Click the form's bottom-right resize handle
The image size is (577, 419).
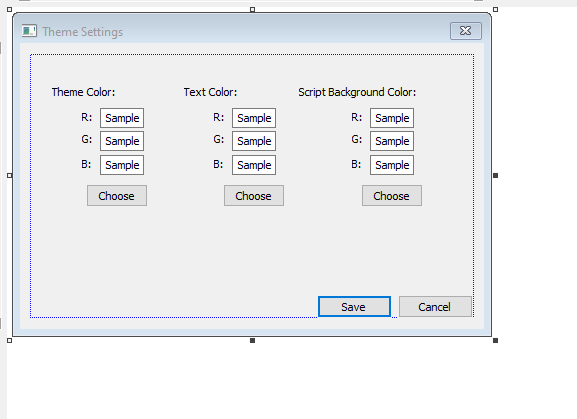point(495,341)
